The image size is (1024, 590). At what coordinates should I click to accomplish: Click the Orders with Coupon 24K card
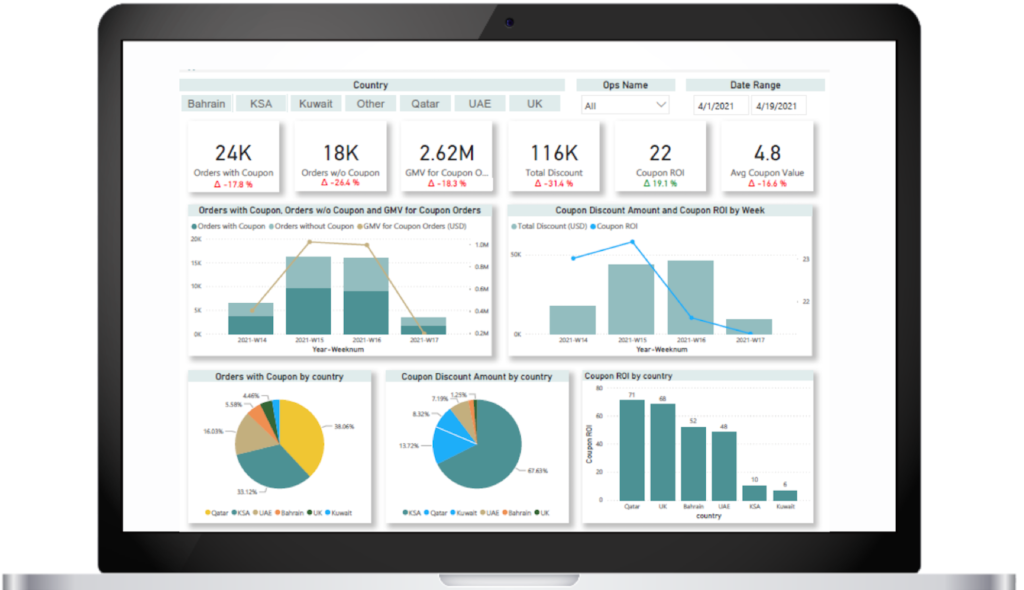pos(233,158)
